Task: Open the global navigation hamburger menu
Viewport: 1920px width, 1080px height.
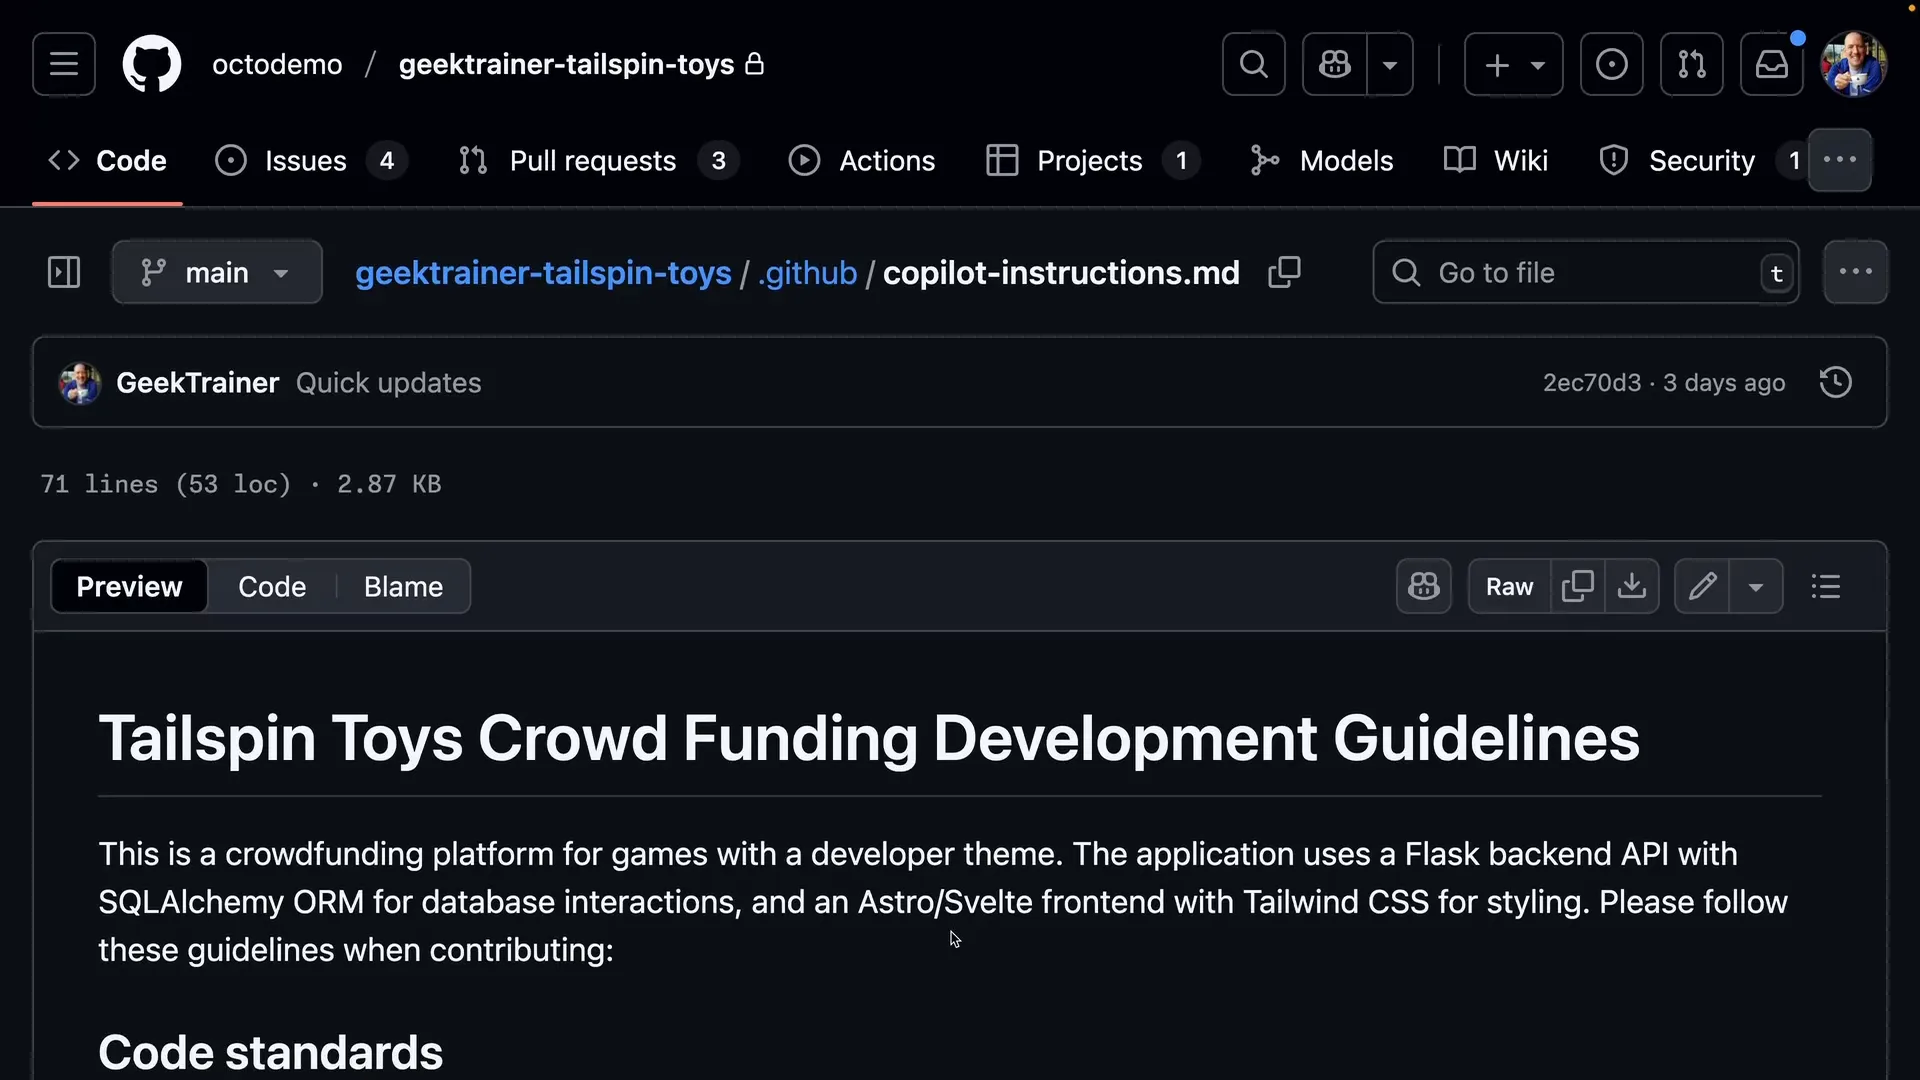Action: coord(64,64)
